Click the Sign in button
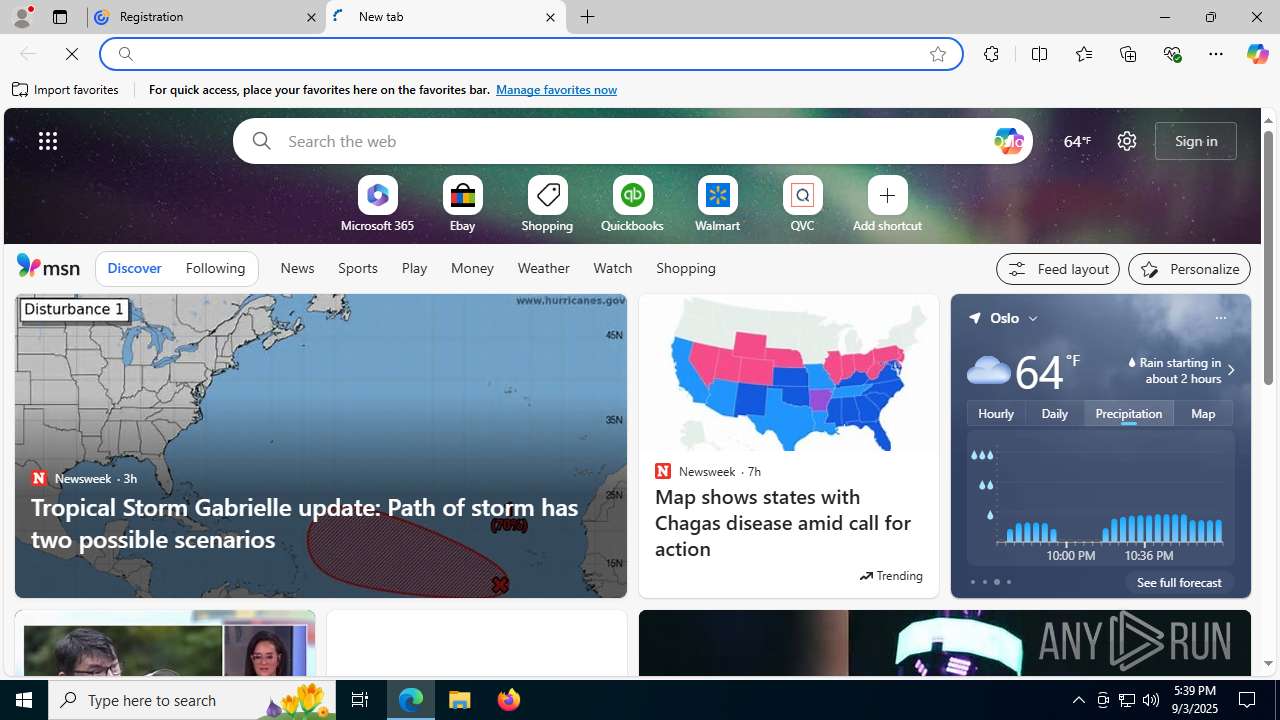 1196,141
